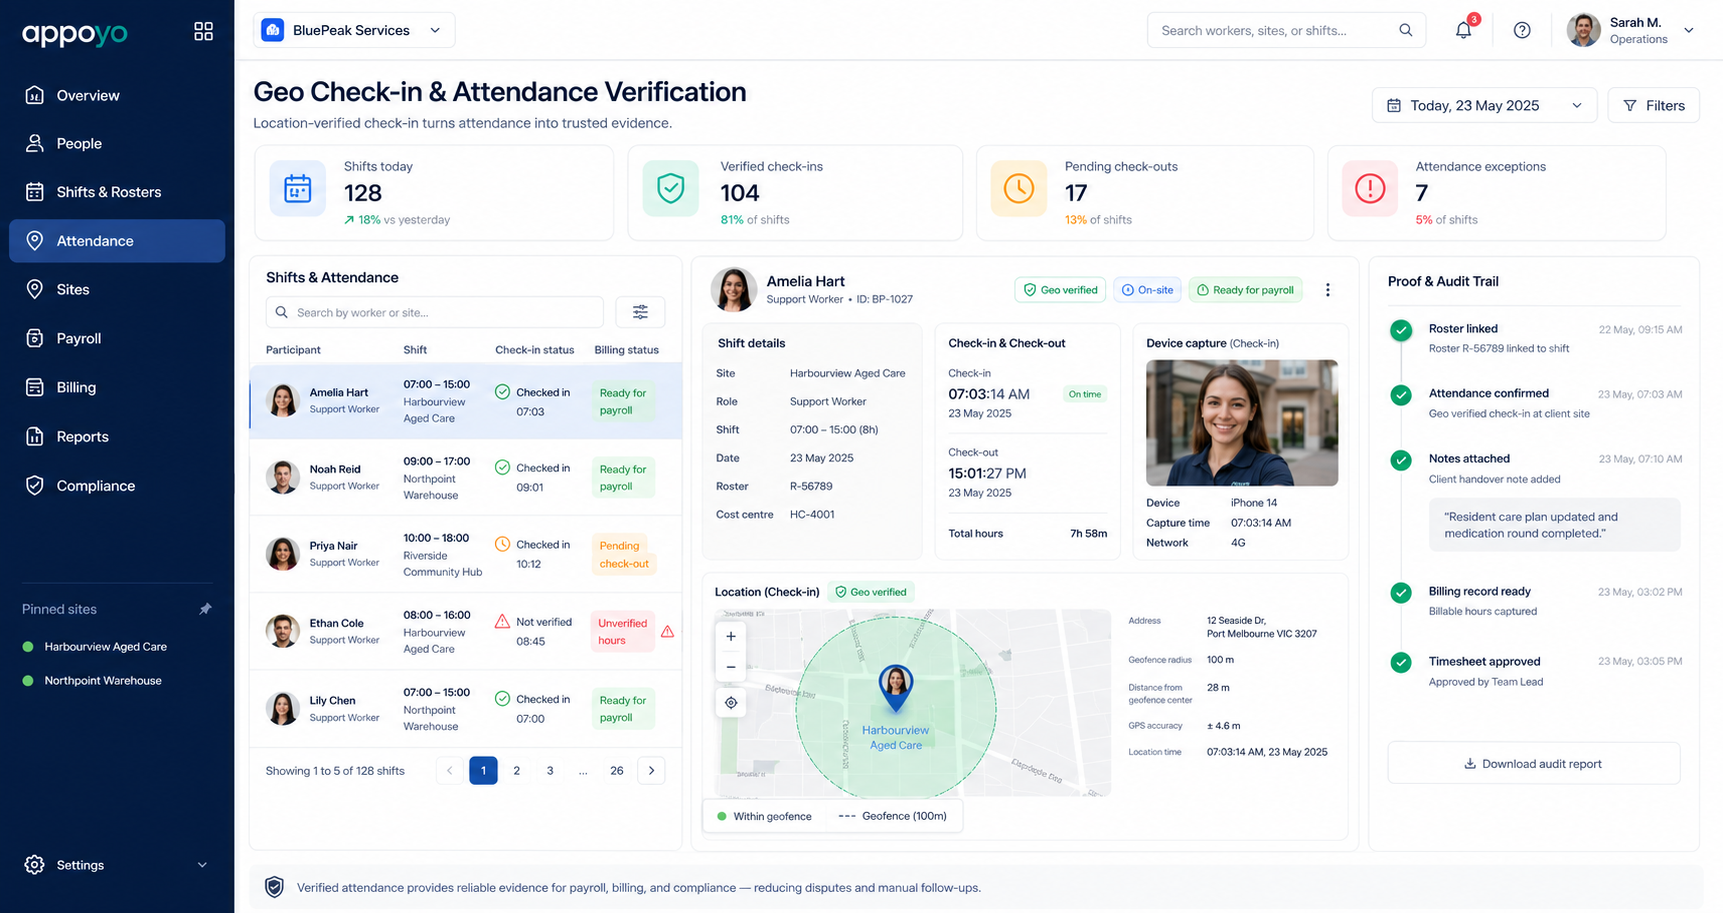Viewport: 1723px width, 913px height.
Task: Click the On time check-in badge
Action: click(x=1084, y=394)
